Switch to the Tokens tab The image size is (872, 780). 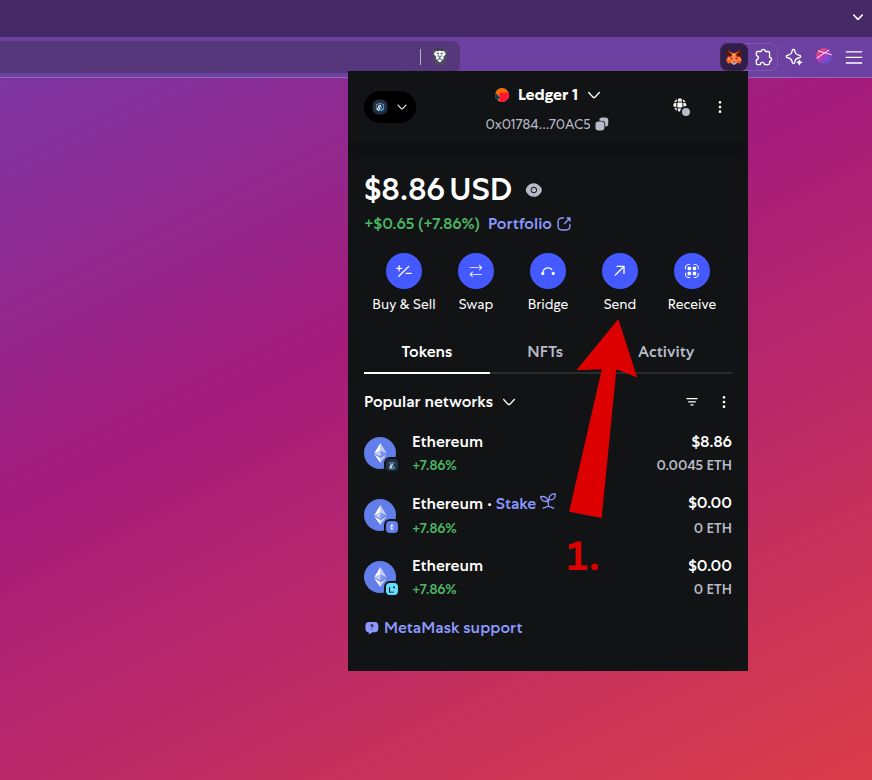[x=427, y=352]
